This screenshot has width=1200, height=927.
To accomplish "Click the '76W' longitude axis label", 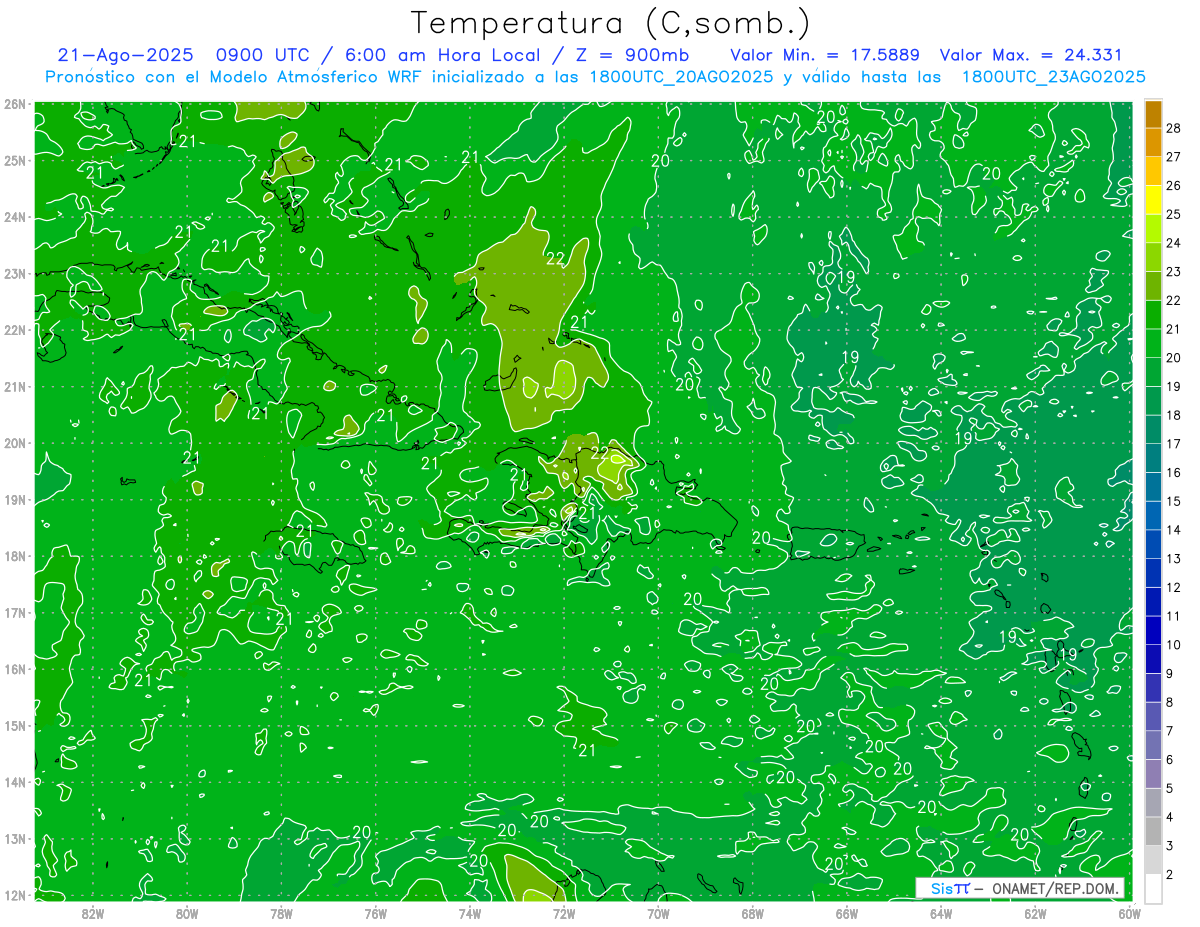I will click(x=375, y=914).
